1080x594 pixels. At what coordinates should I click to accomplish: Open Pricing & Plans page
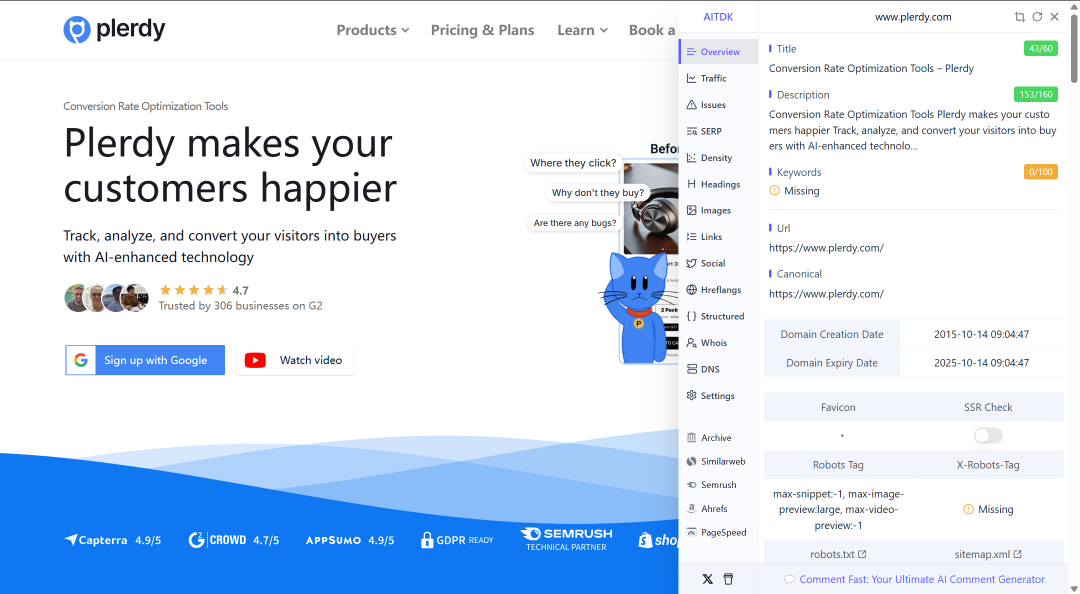482,30
